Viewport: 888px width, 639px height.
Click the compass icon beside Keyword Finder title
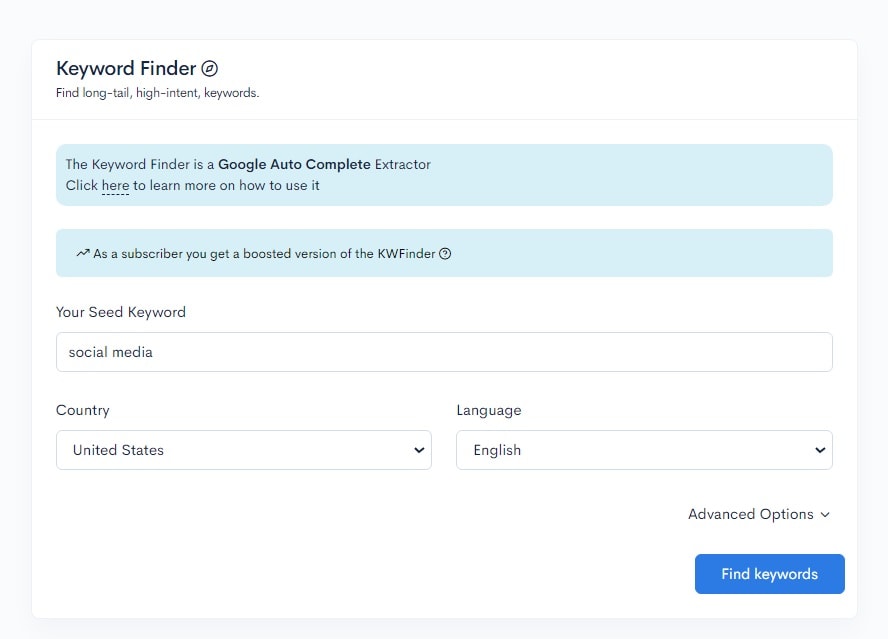pos(210,68)
